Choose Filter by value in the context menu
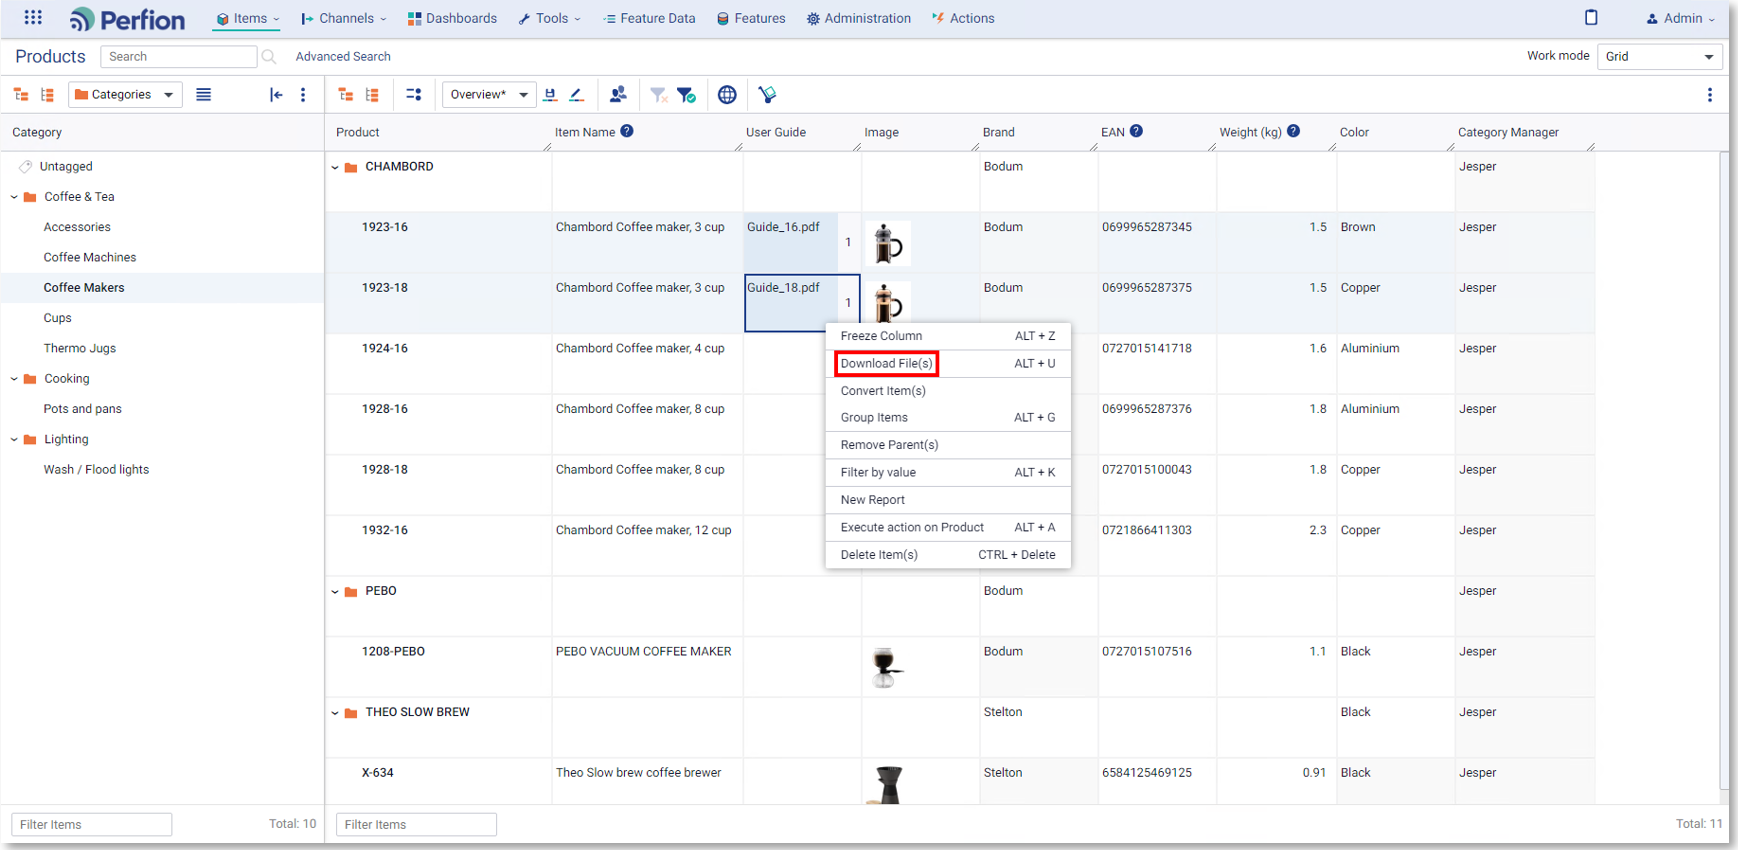1738x850 pixels. tap(948, 473)
